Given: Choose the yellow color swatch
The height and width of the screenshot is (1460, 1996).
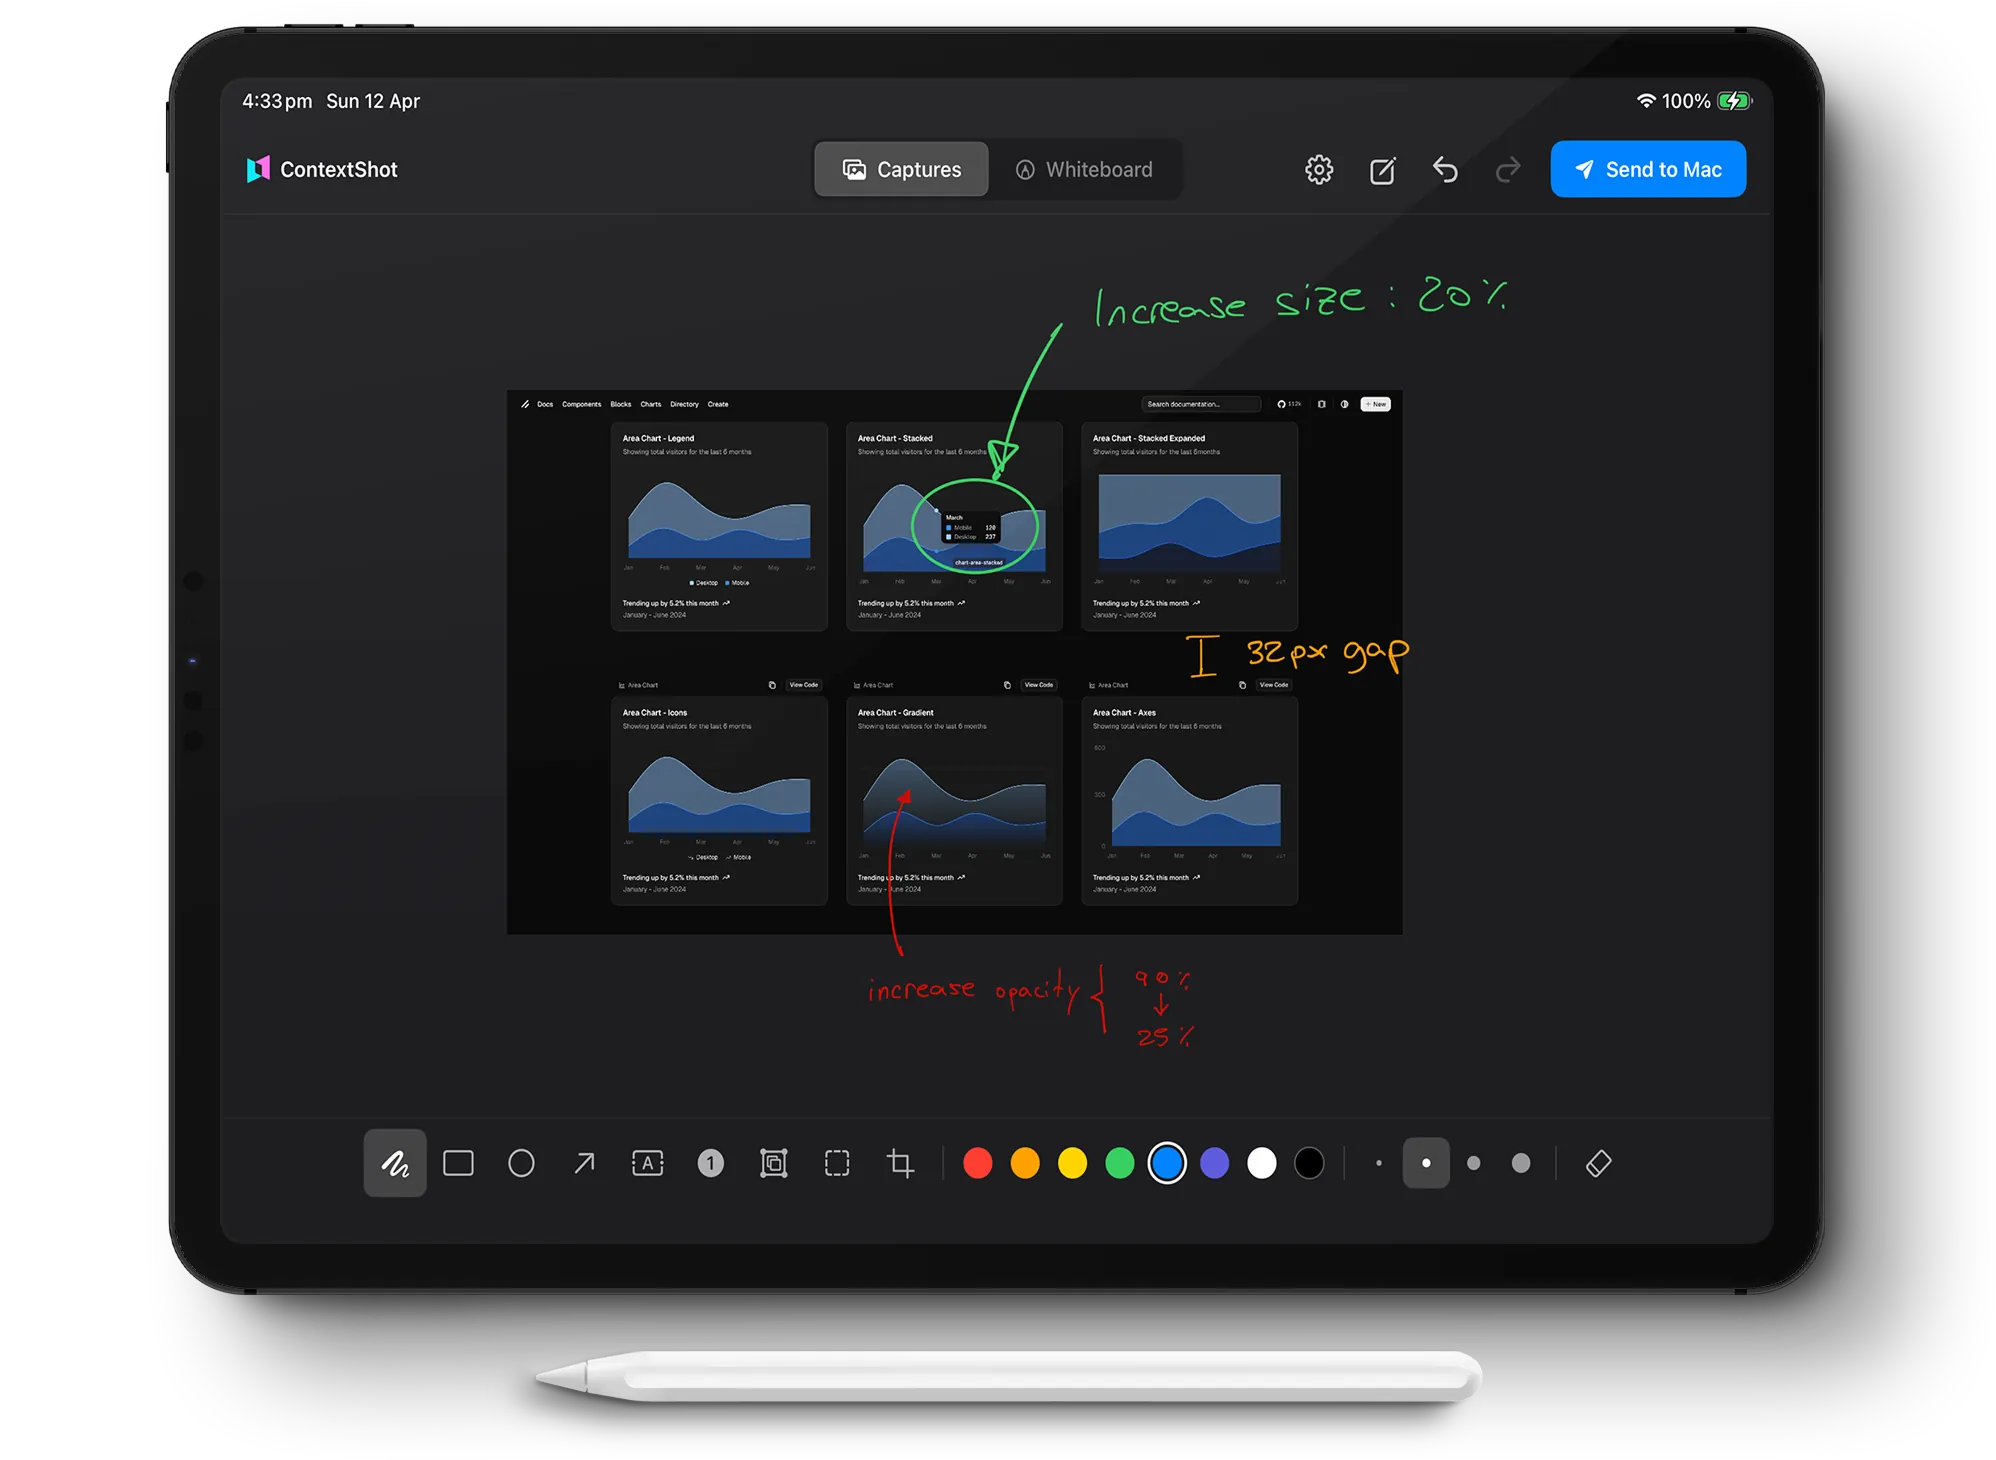Looking at the screenshot, I should [x=1072, y=1163].
